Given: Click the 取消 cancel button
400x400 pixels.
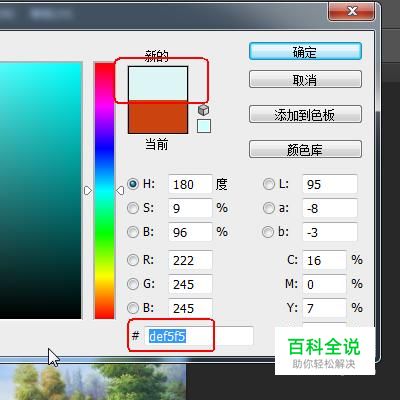Looking at the screenshot, I should point(305,79).
